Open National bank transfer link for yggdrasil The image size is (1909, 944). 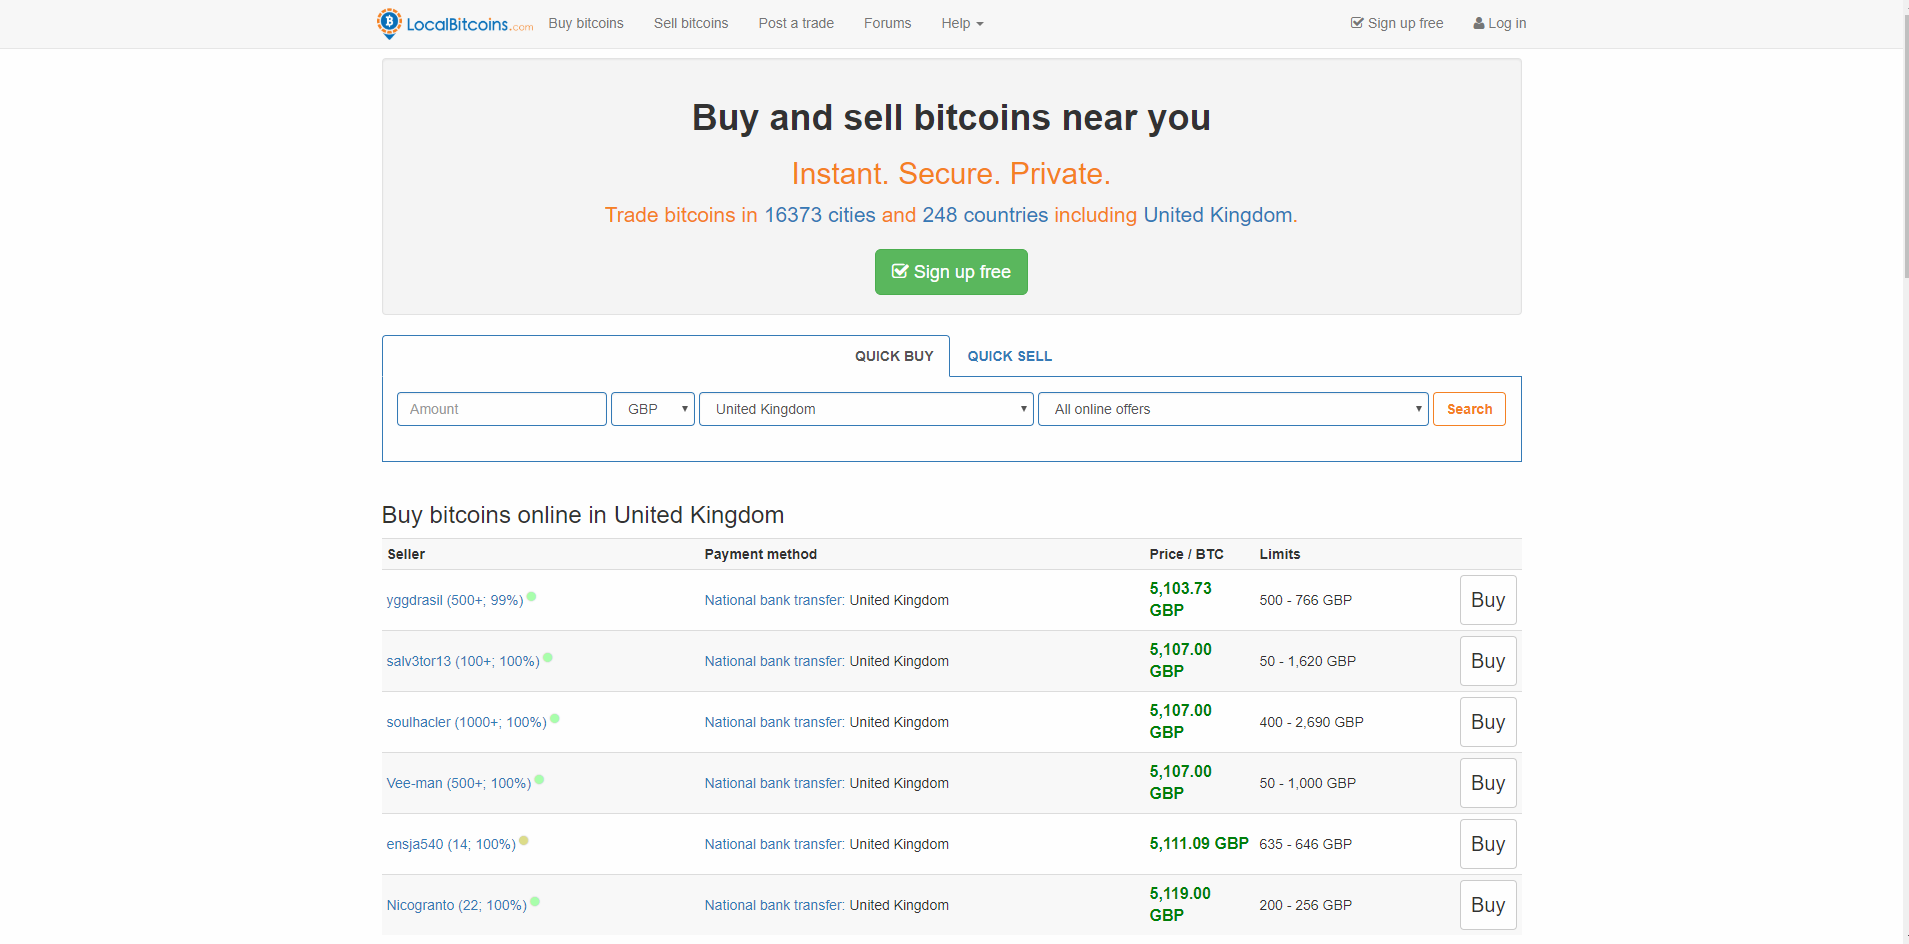click(774, 600)
